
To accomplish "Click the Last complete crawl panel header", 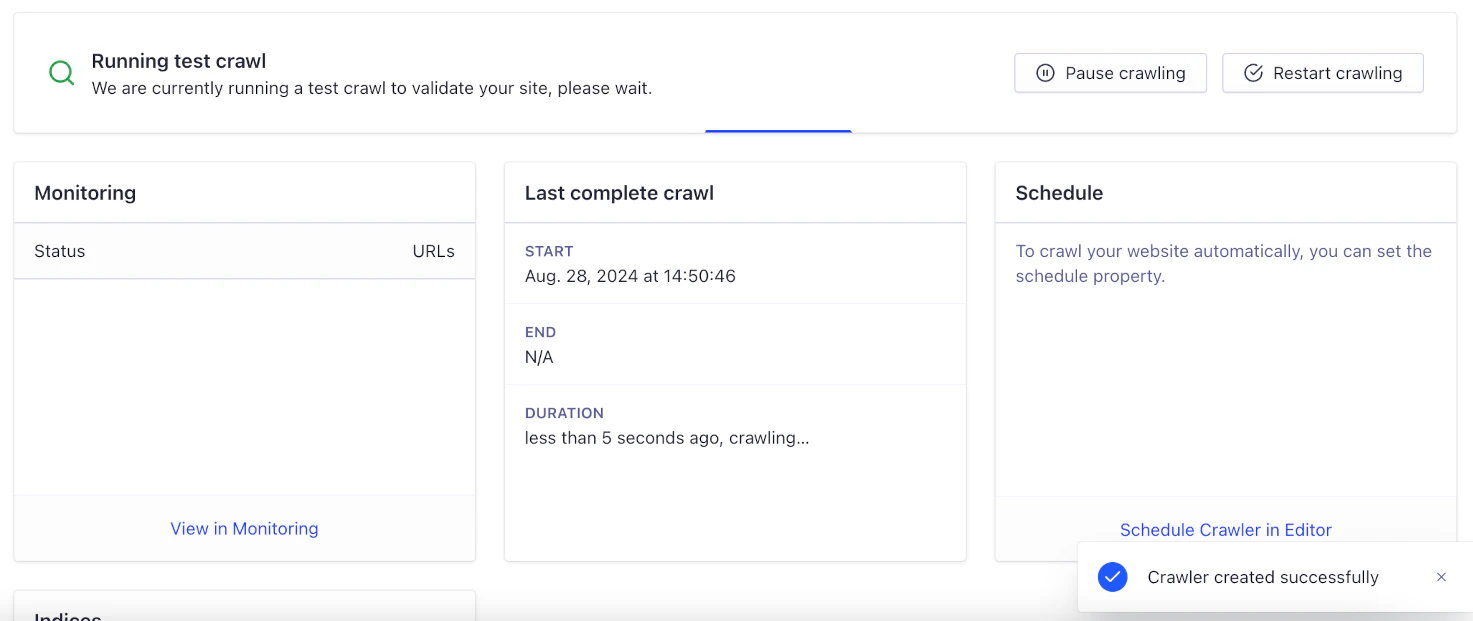I will point(618,192).
